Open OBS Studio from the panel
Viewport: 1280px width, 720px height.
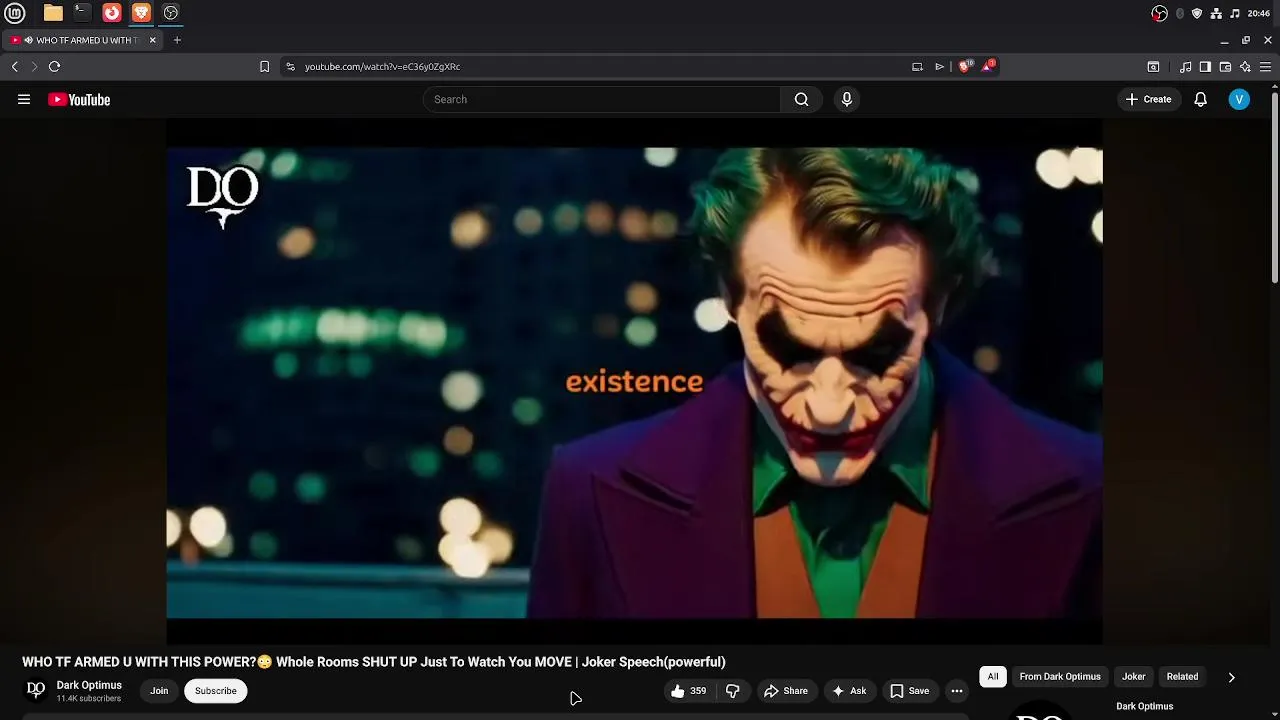171,13
